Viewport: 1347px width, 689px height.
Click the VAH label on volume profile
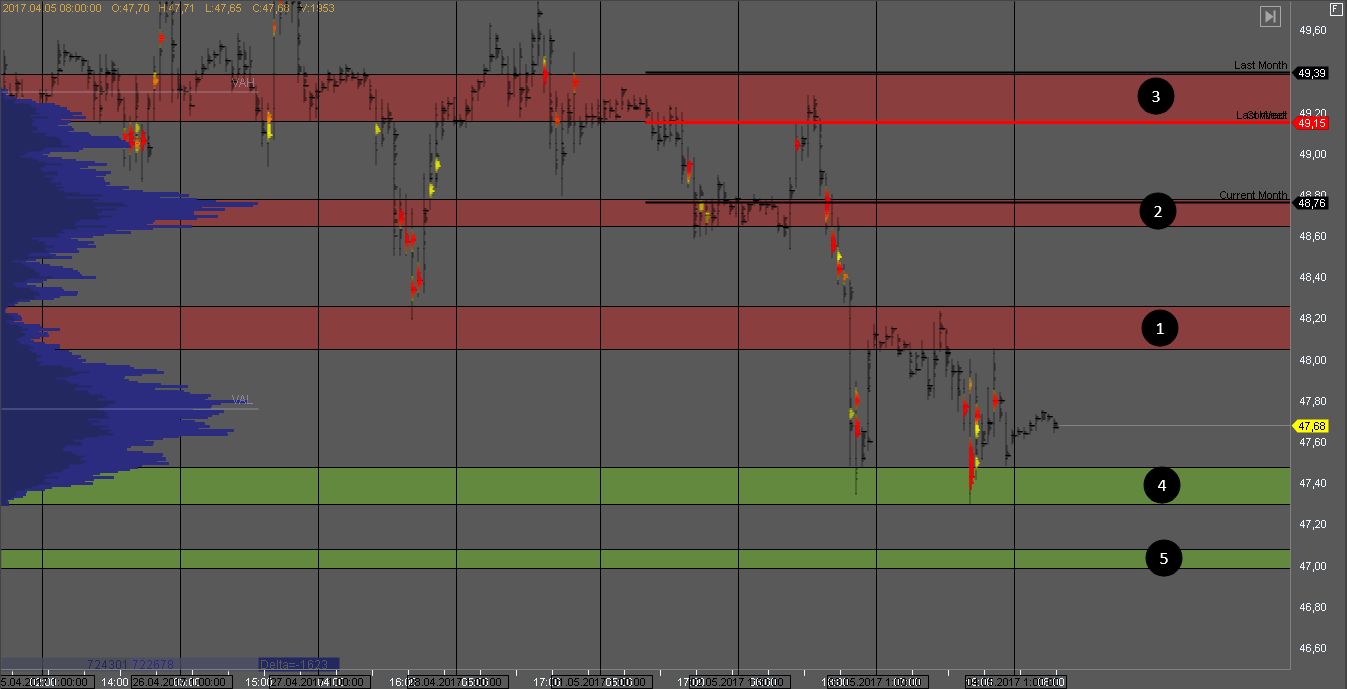(243, 83)
